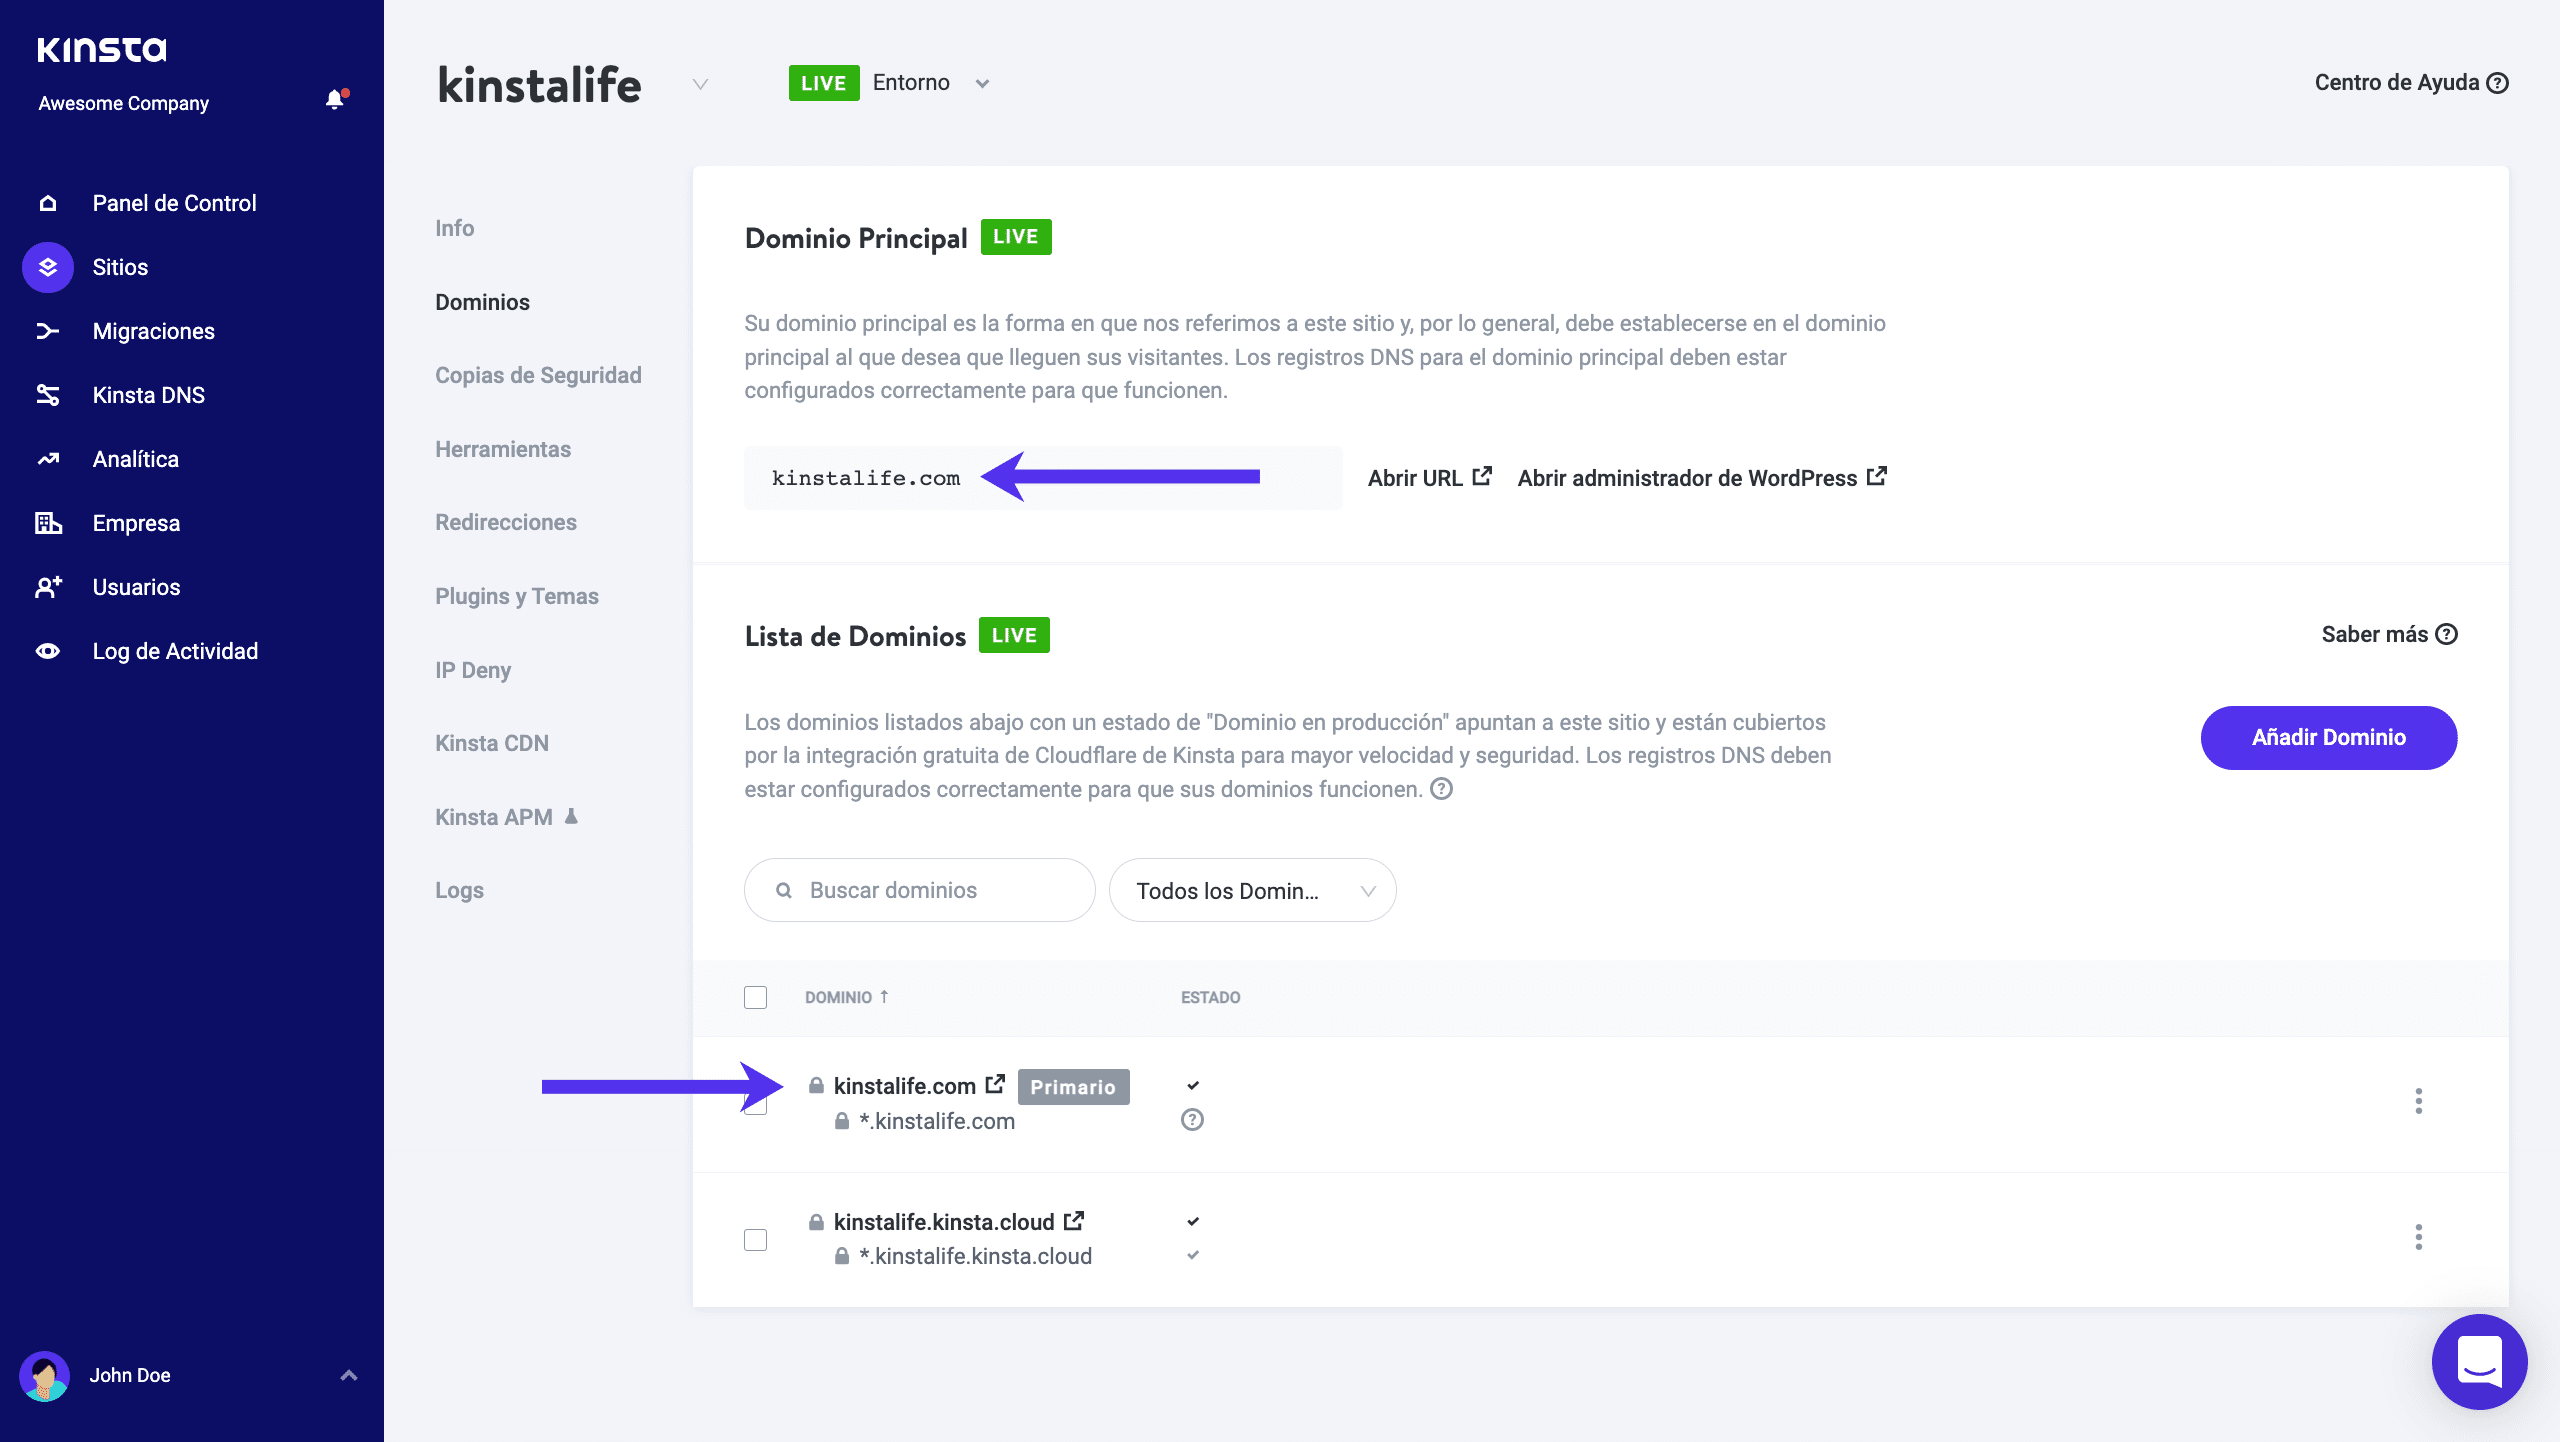2560x1442 pixels.
Task: Toggle the select-all checkbox in domain table header
Action: pos(756,997)
